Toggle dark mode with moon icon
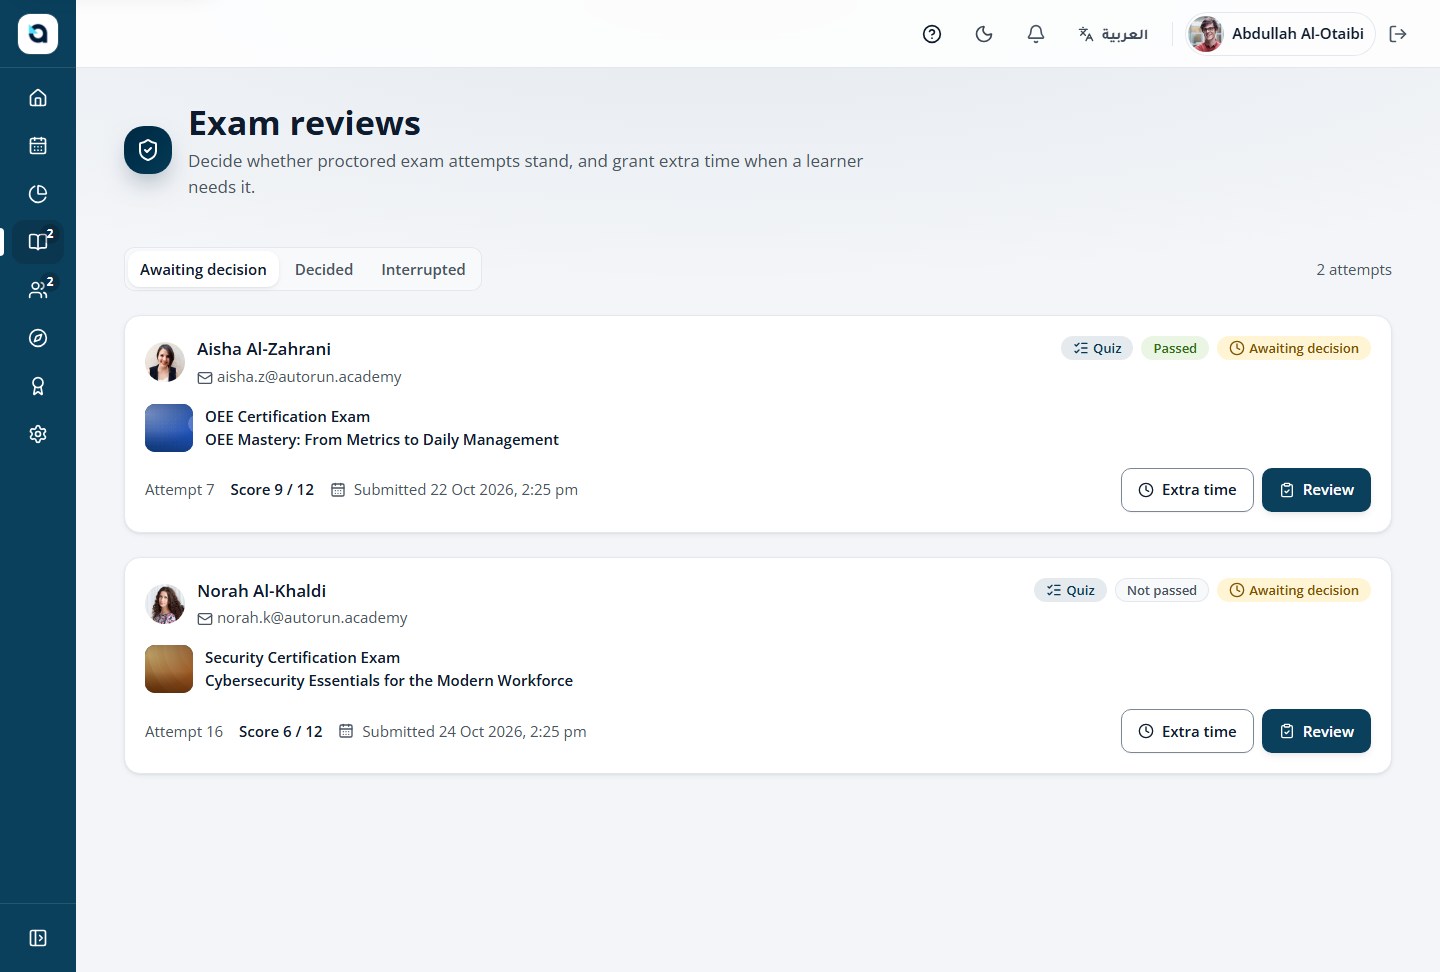Viewport: 1440px width, 972px height. point(984,34)
